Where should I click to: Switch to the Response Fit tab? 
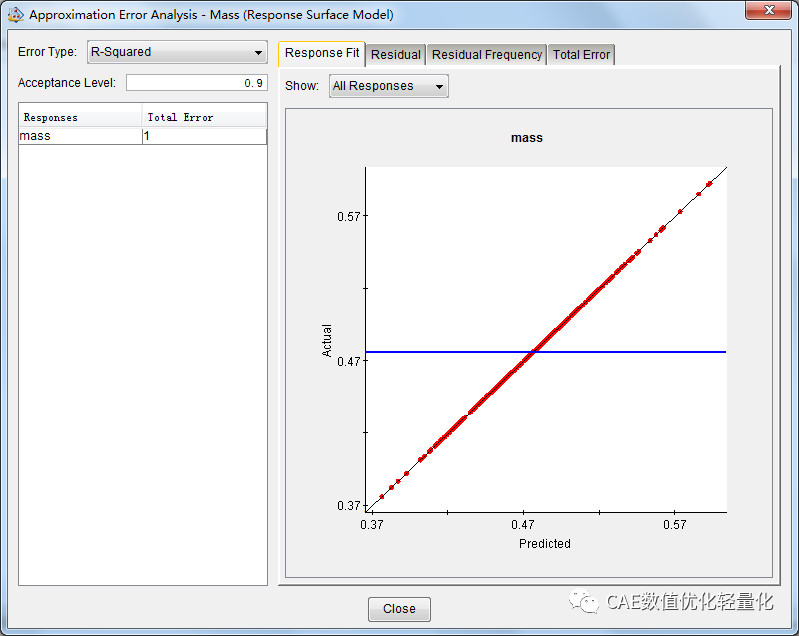click(322, 54)
